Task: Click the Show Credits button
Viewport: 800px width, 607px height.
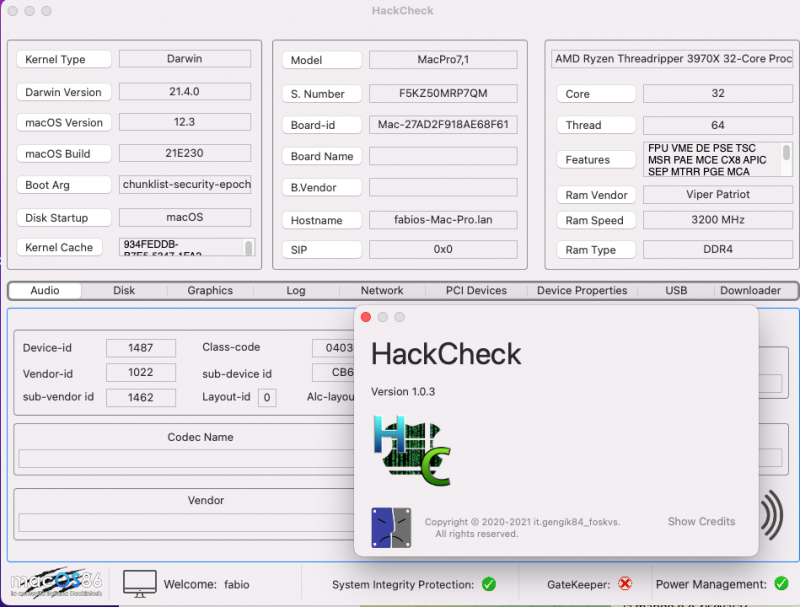Action: pyautogui.click(x=701, y=522)
